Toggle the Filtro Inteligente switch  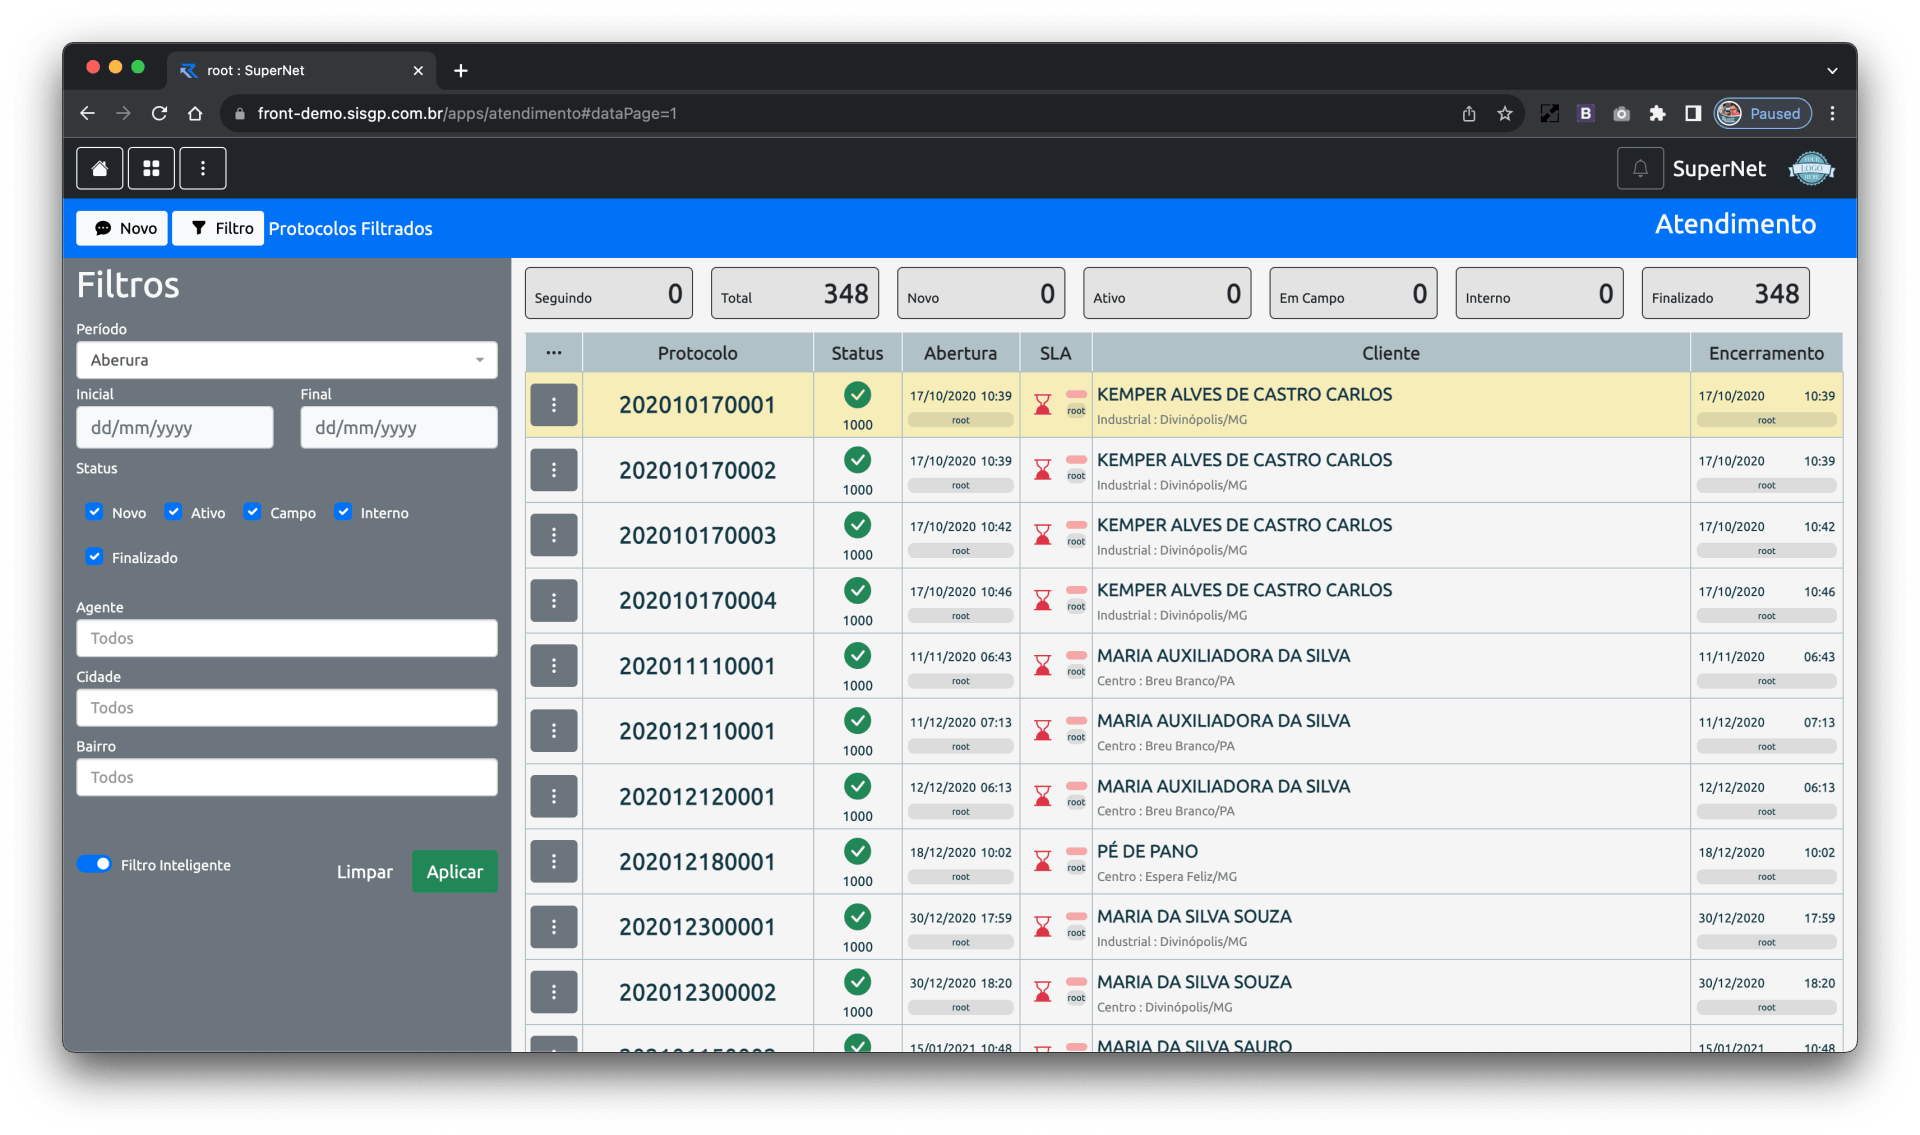(94, 864)
